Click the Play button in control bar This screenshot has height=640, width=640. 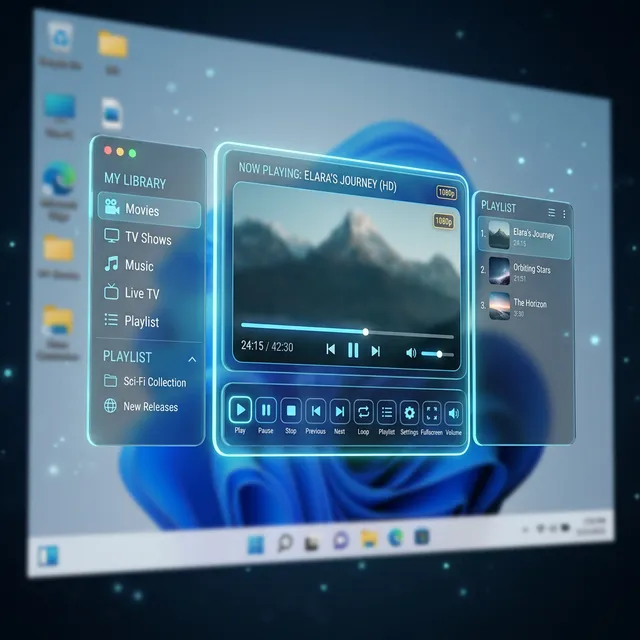pyautogui.click(x=240, y=409)
